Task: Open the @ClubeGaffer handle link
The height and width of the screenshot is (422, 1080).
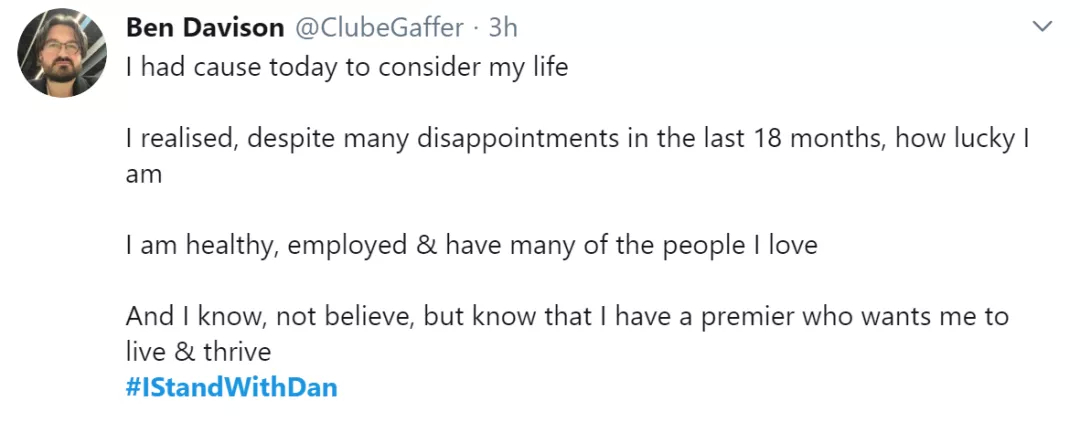Action: click(x=380, y=28)
